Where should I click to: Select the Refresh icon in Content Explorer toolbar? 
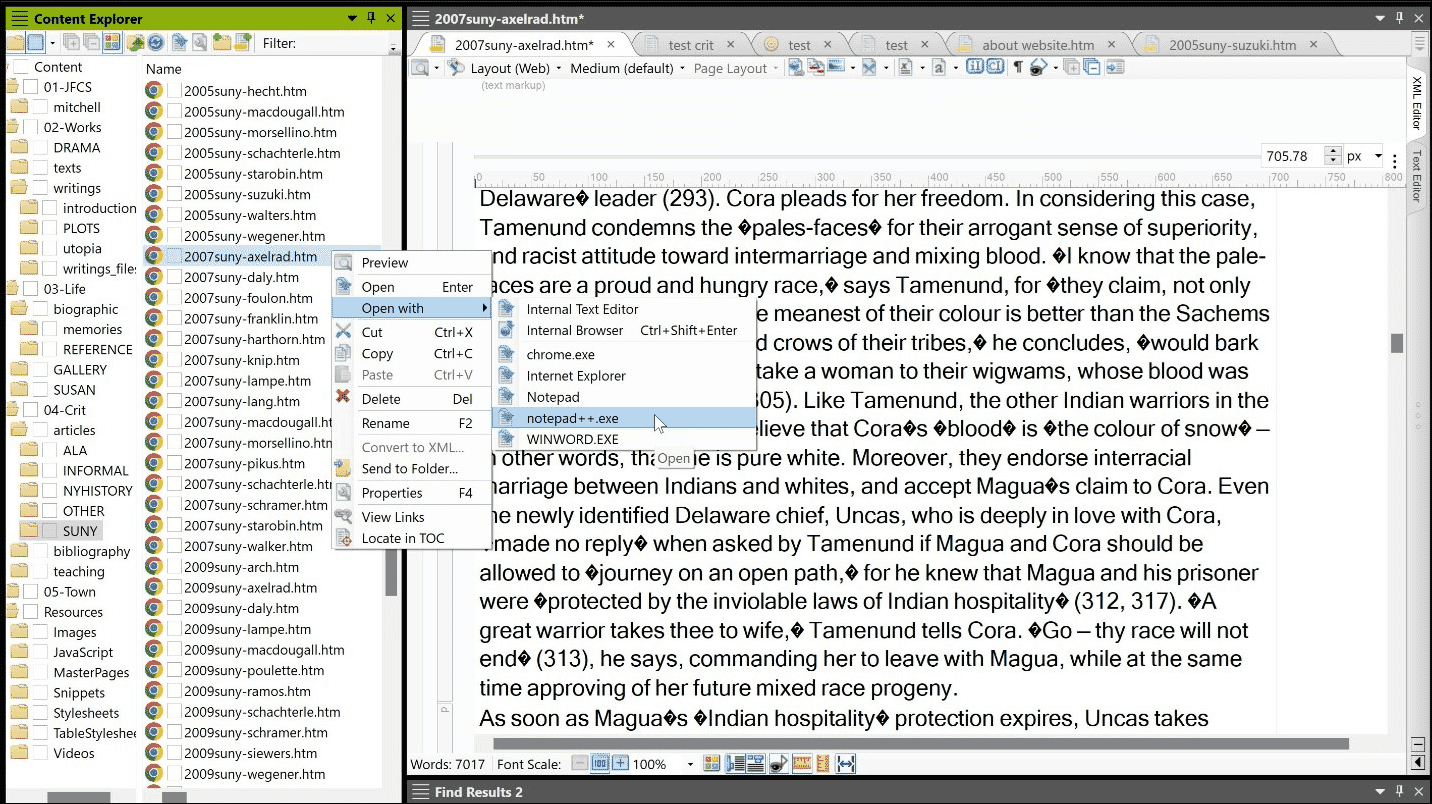(155, 42)
